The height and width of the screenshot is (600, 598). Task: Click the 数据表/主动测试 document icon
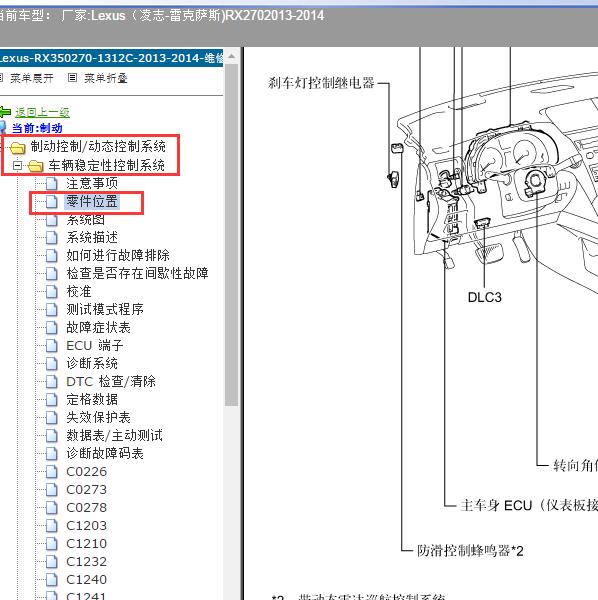pyautogui.click(x=52, y=435)
